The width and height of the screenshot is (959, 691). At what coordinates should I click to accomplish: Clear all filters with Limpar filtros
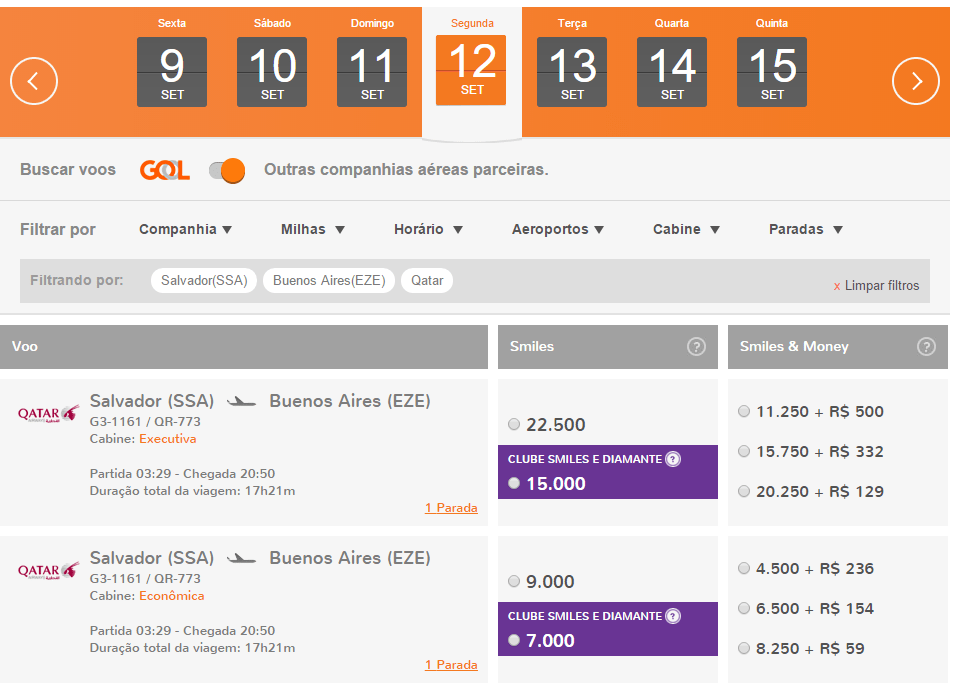876,286
